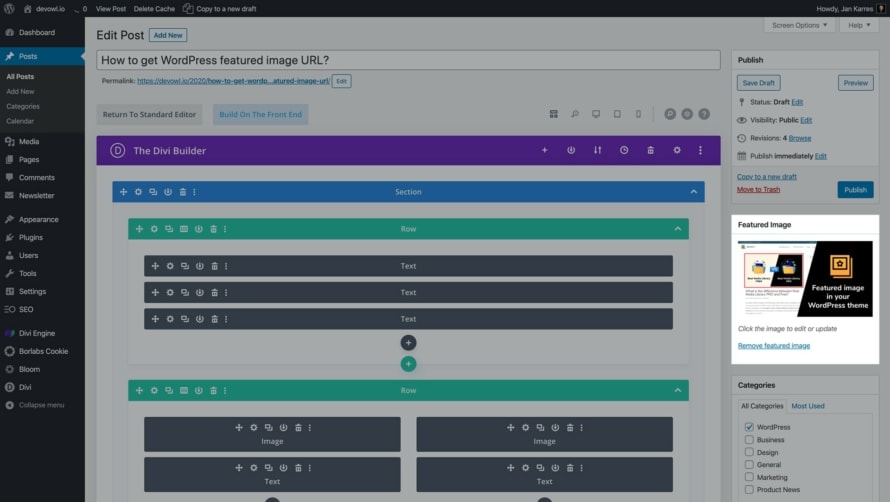Screen dimensions: 890x502
Task: Switch to the Most Used categories tab
Action: click(808, 406)
